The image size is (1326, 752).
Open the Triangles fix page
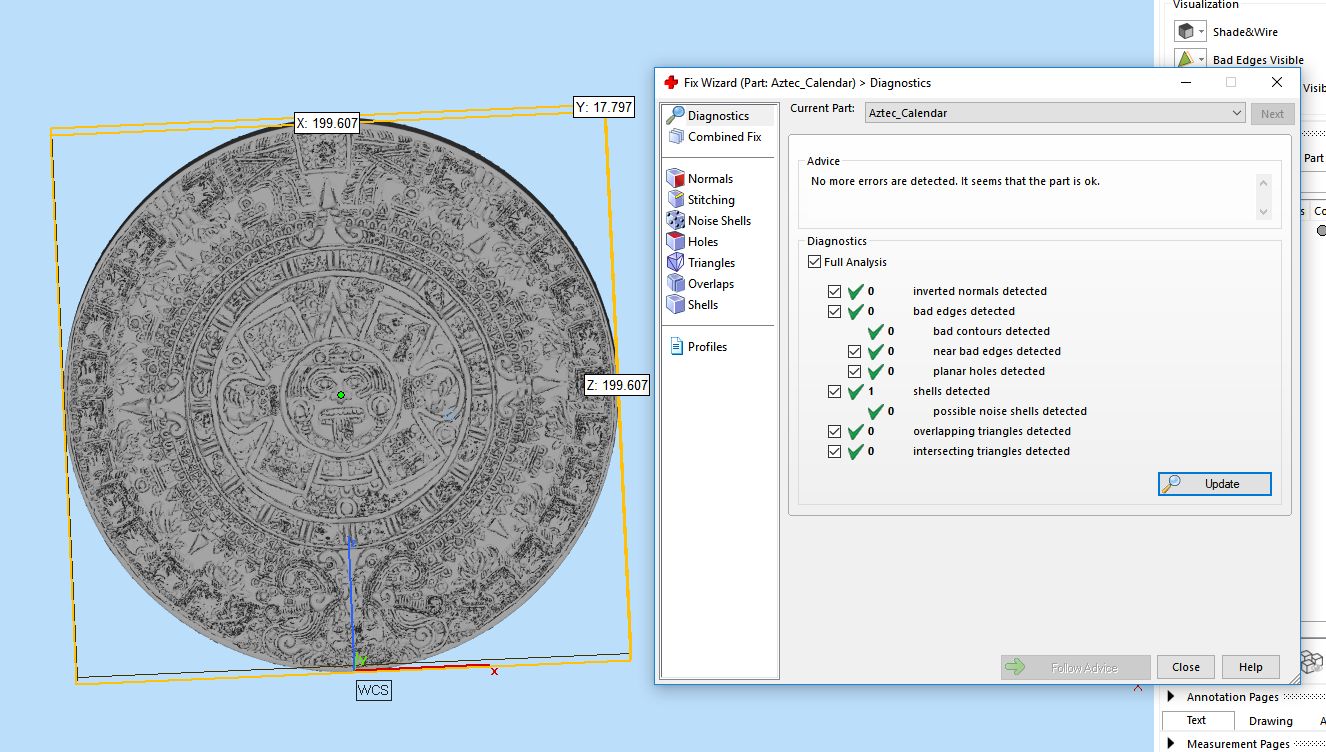[710, 263]
